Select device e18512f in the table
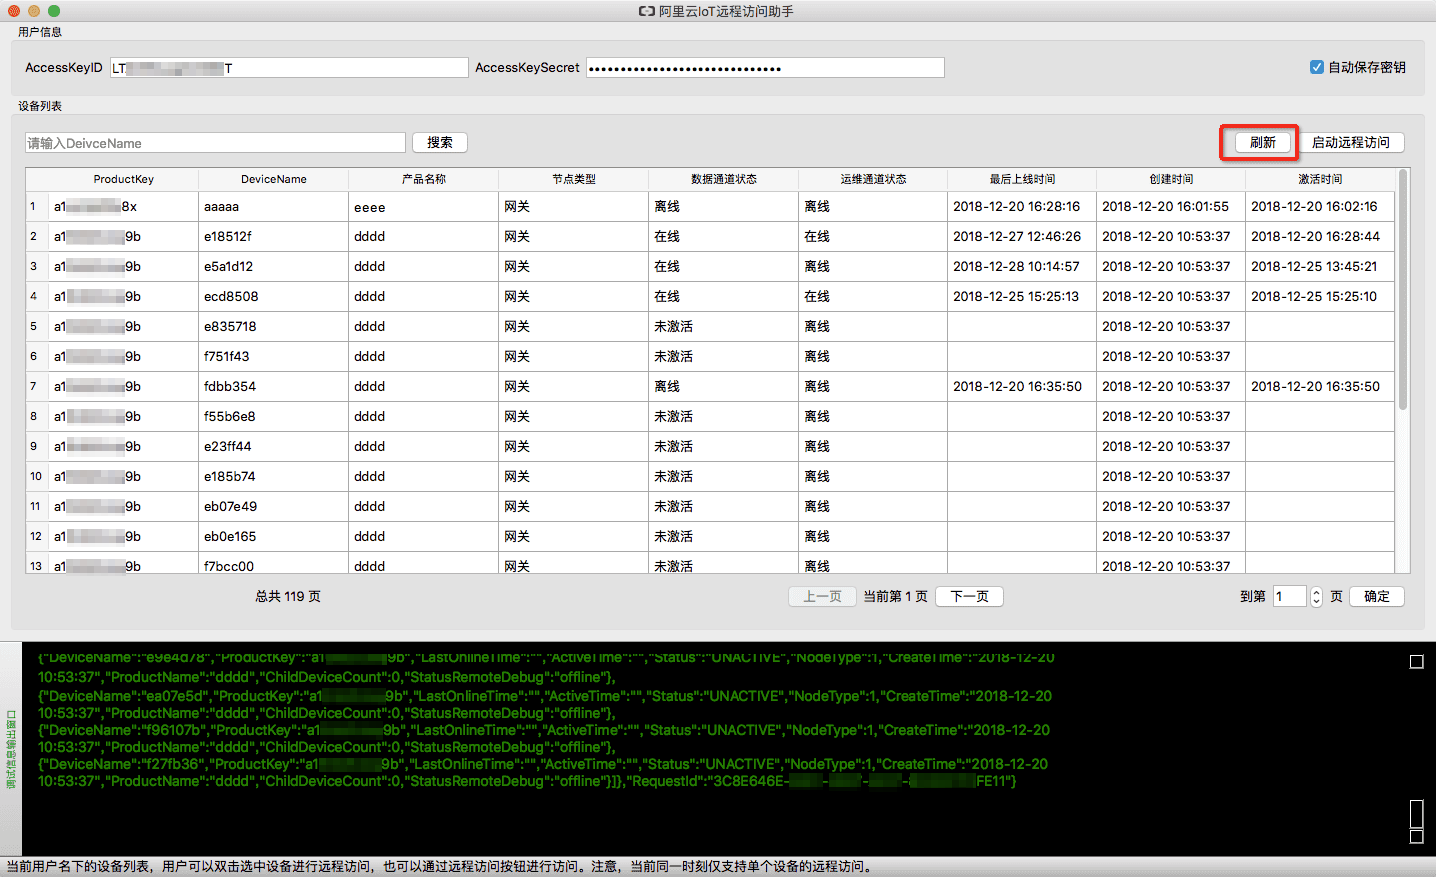 [x=274, y=236]
